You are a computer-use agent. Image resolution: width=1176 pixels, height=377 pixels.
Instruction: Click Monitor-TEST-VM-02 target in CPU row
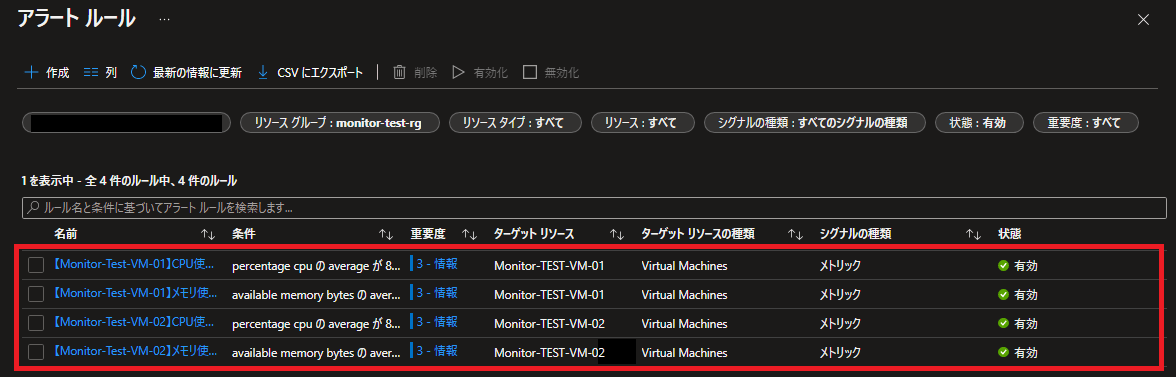point(549,324)
